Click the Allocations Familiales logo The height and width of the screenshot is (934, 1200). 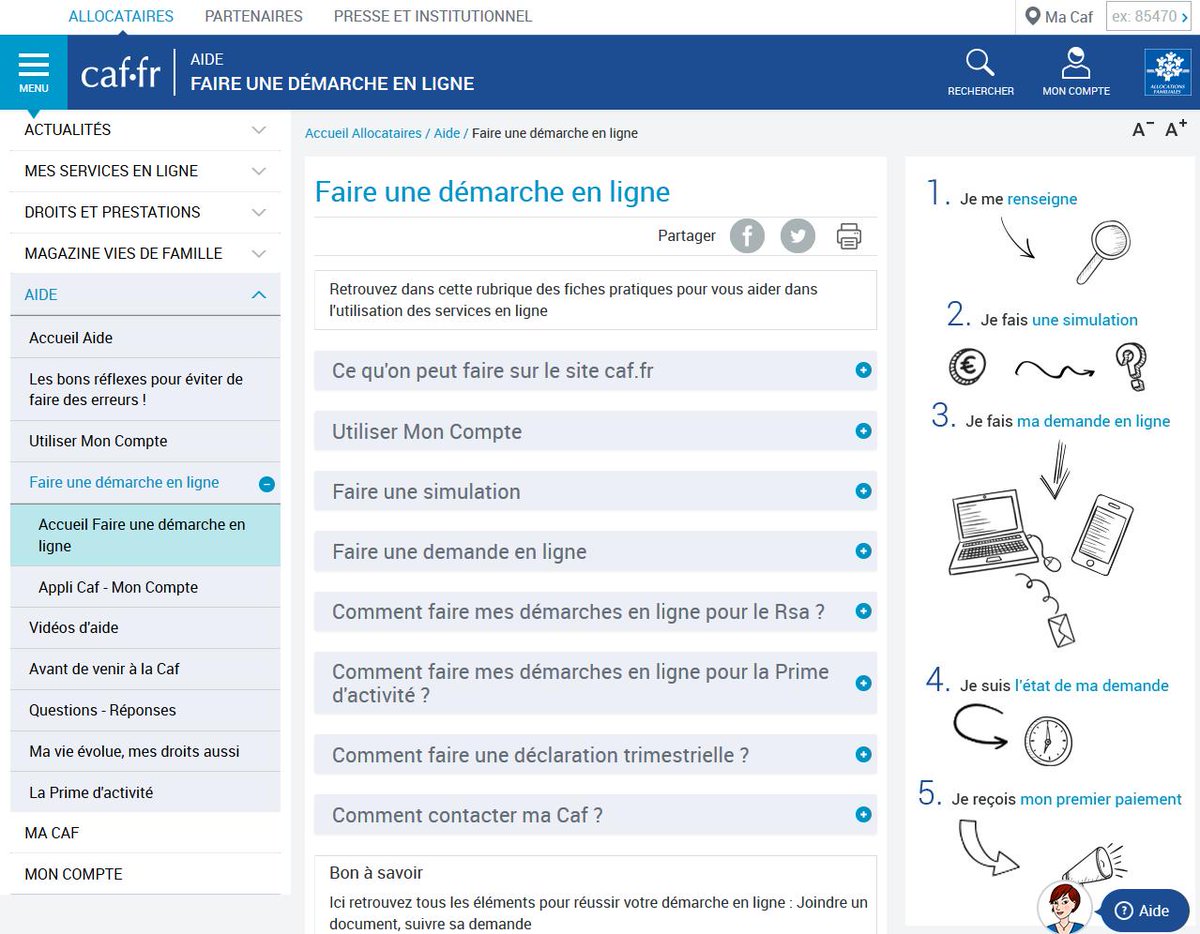click(1167, 72)
